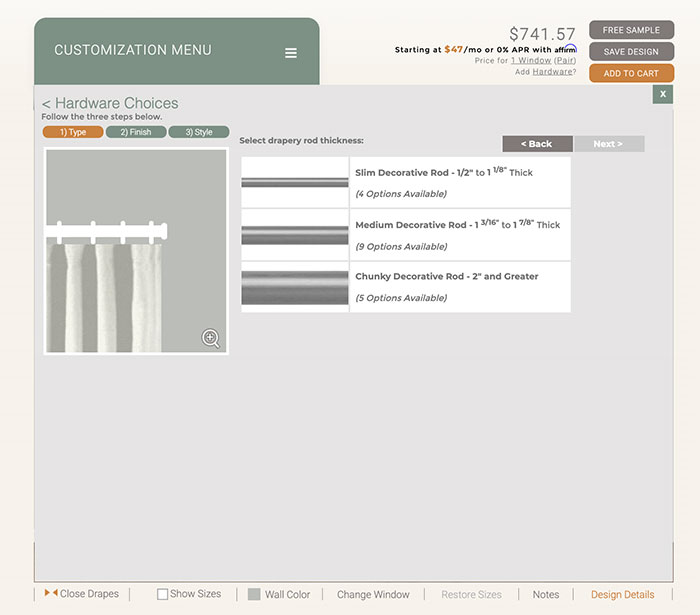Screen dimensions: 700x615
Task: Switch to the 1) Type step tab
Action: [73, 132]
